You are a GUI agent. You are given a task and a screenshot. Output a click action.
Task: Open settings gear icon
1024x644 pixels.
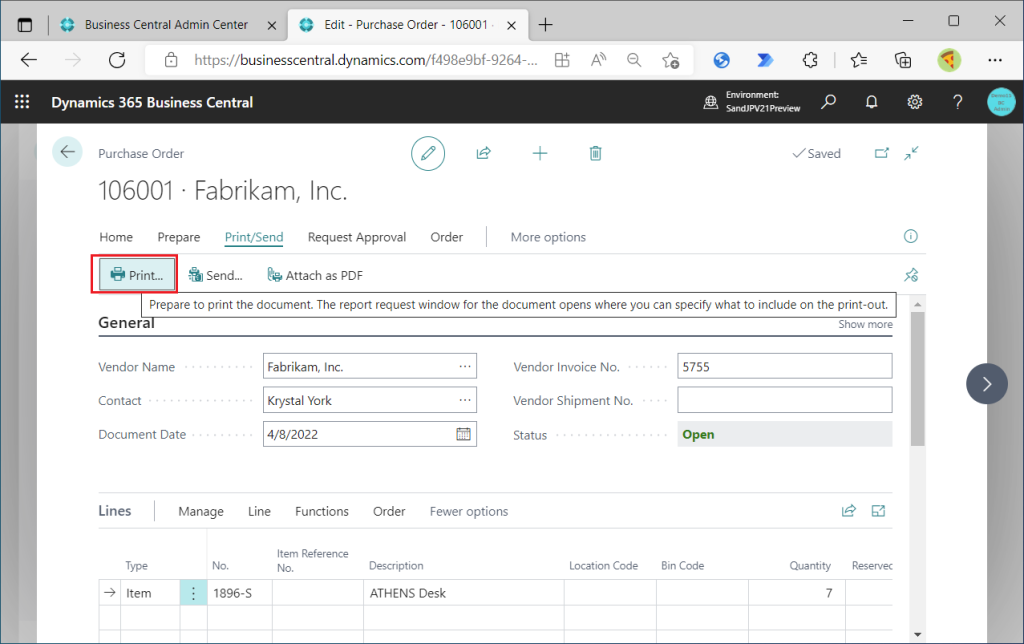914,102
